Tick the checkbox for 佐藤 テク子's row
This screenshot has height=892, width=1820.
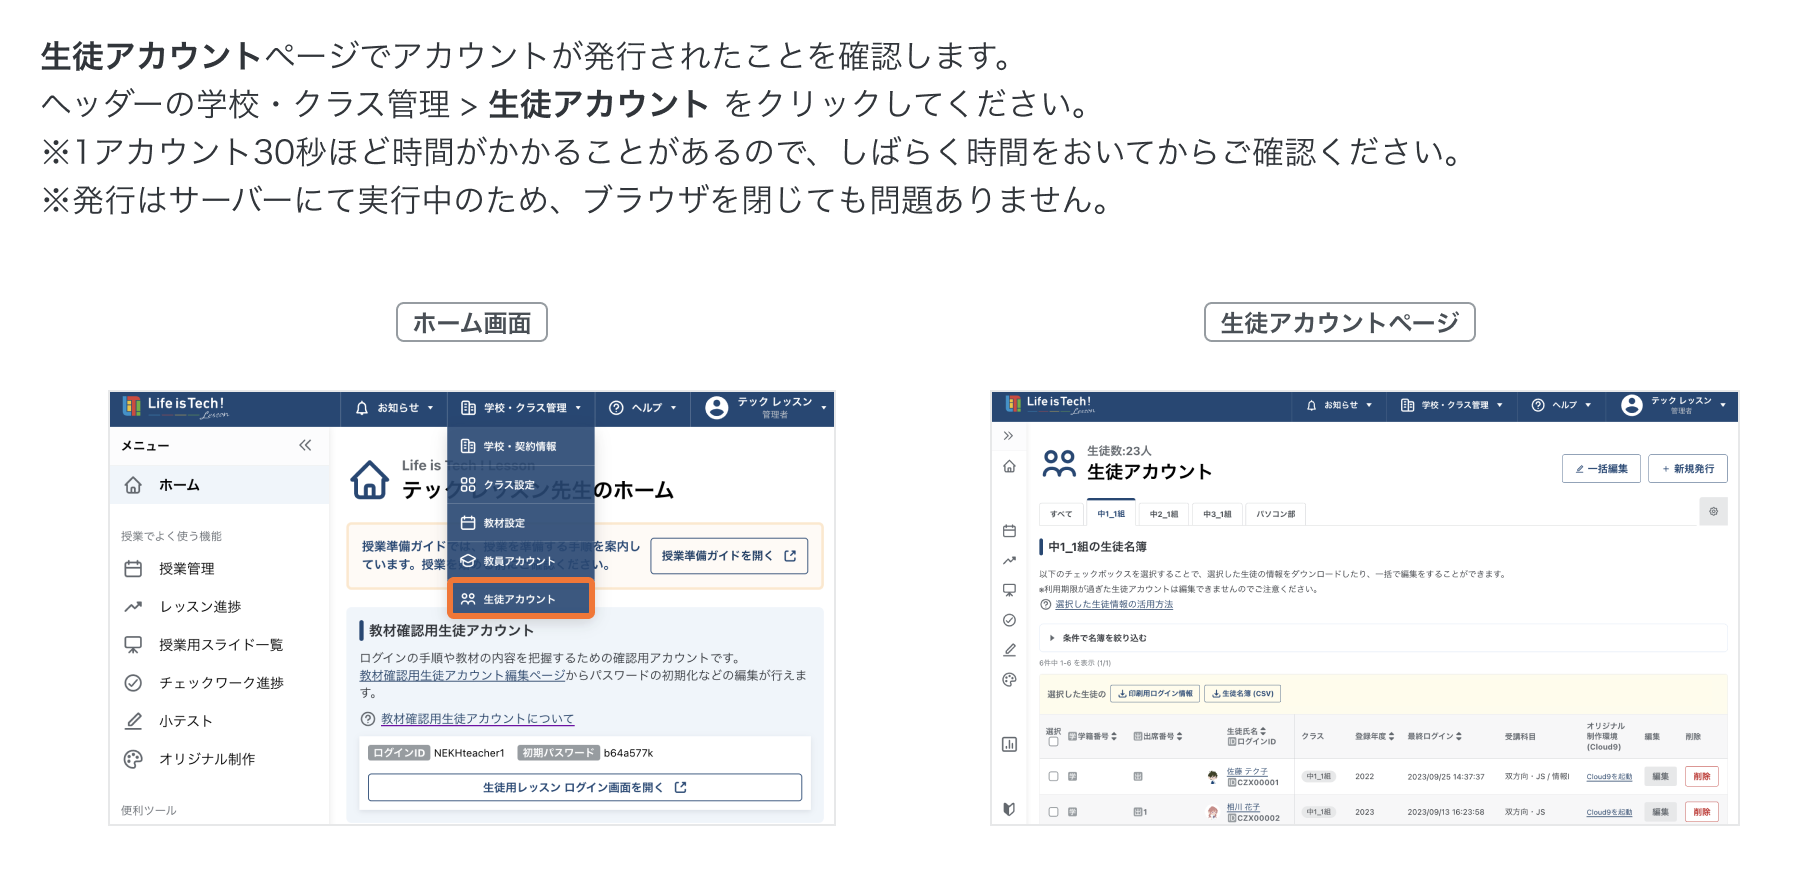tap(1053, 776)
